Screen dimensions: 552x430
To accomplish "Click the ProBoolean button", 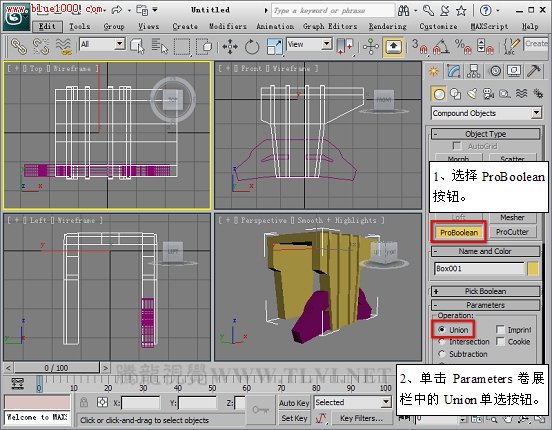I will pyautogui.click(x=459, y=232).
